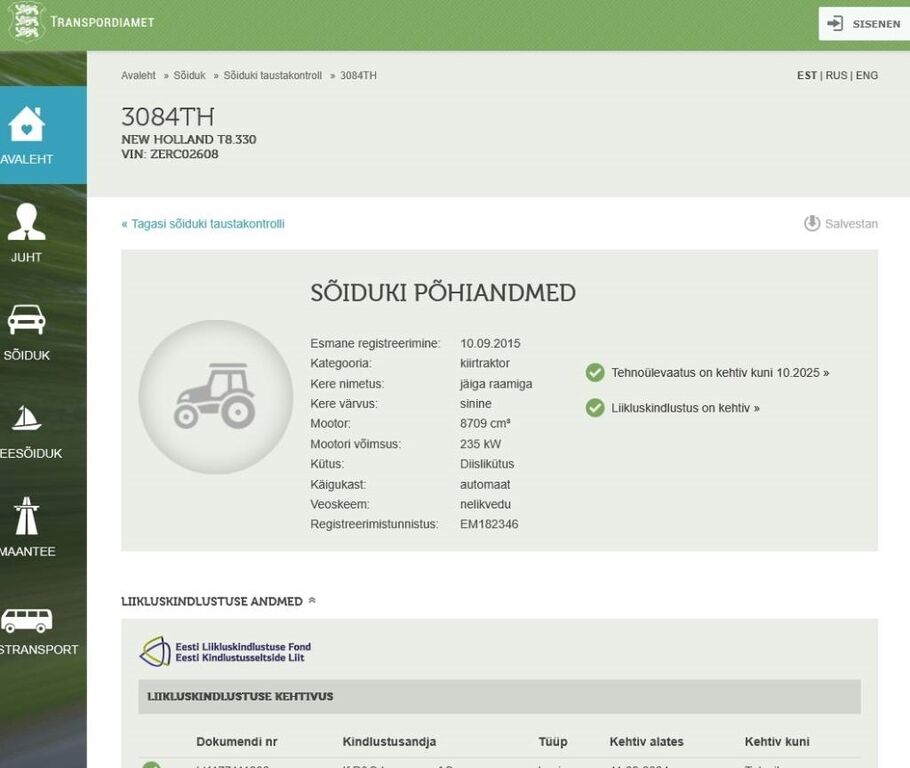This screenshot has width=910, height=768.
Task: Select the JUHT sidebar label
Action: [26, 257]
